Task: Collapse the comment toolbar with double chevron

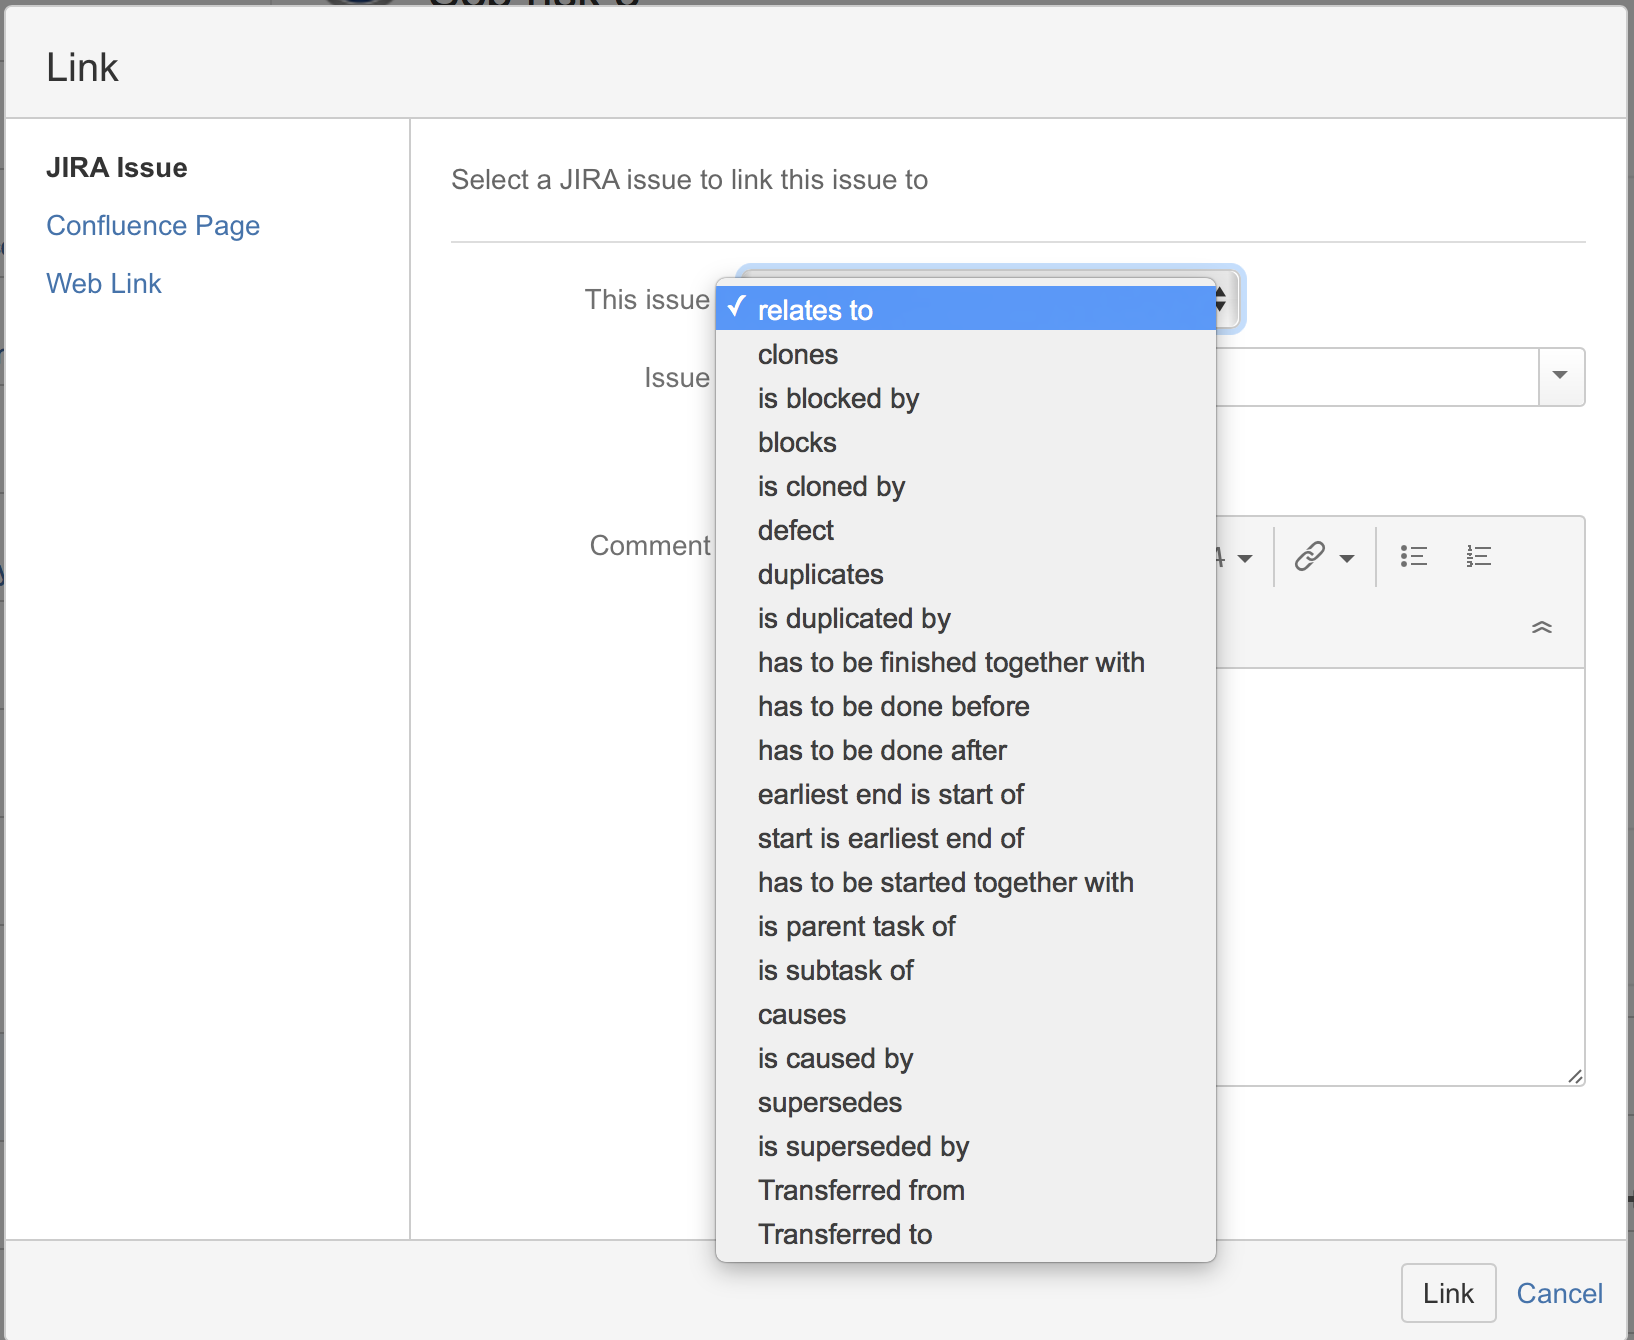Action: (1541, 627)
